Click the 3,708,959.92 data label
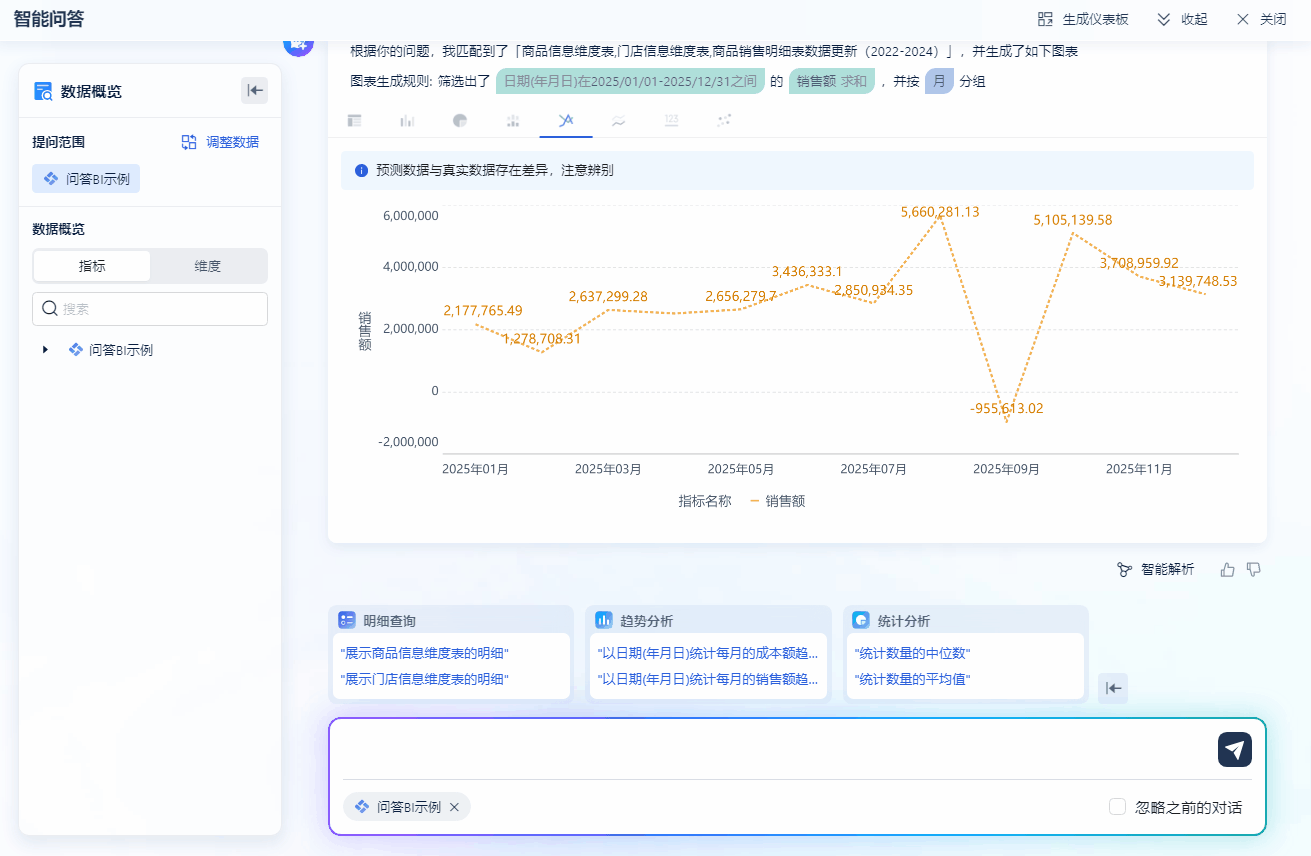 [x=1139, y=263]
